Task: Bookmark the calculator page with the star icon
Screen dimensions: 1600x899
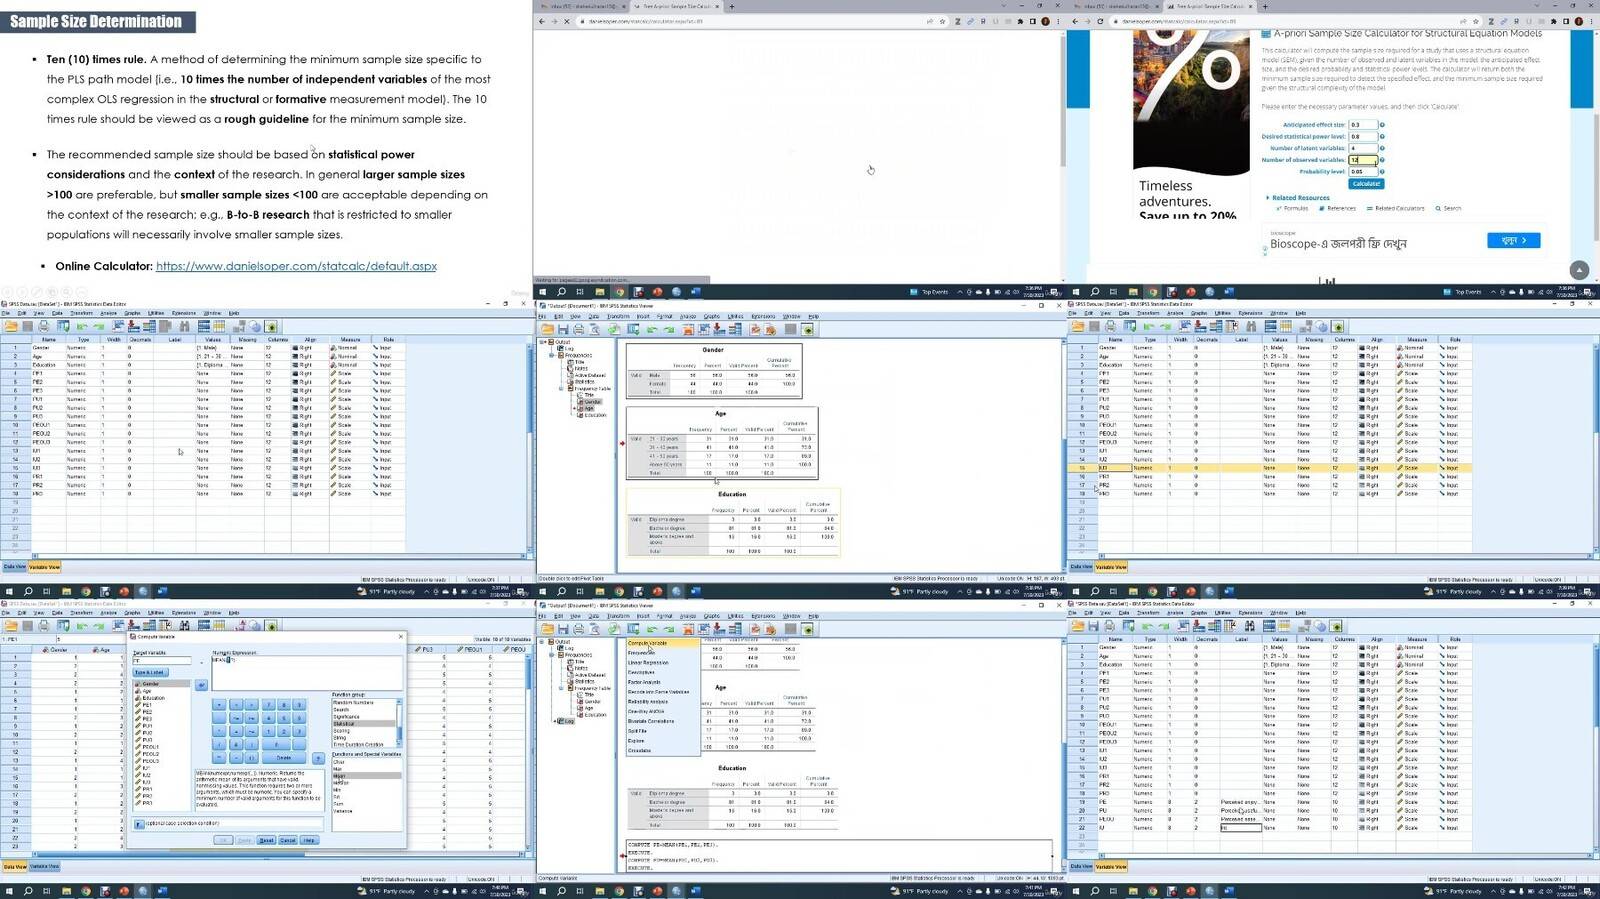Action: tap(1474, 21)
